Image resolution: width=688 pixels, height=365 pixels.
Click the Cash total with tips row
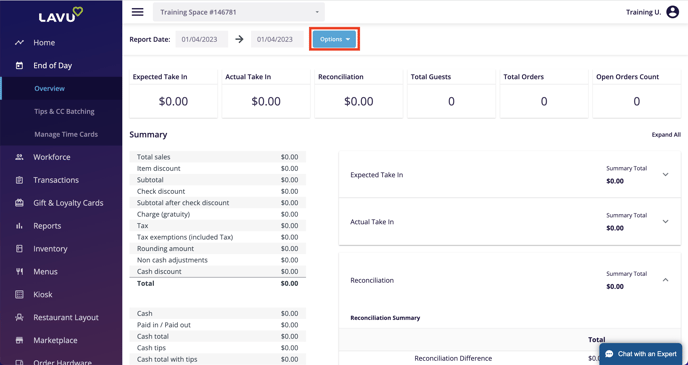point(218,359)
